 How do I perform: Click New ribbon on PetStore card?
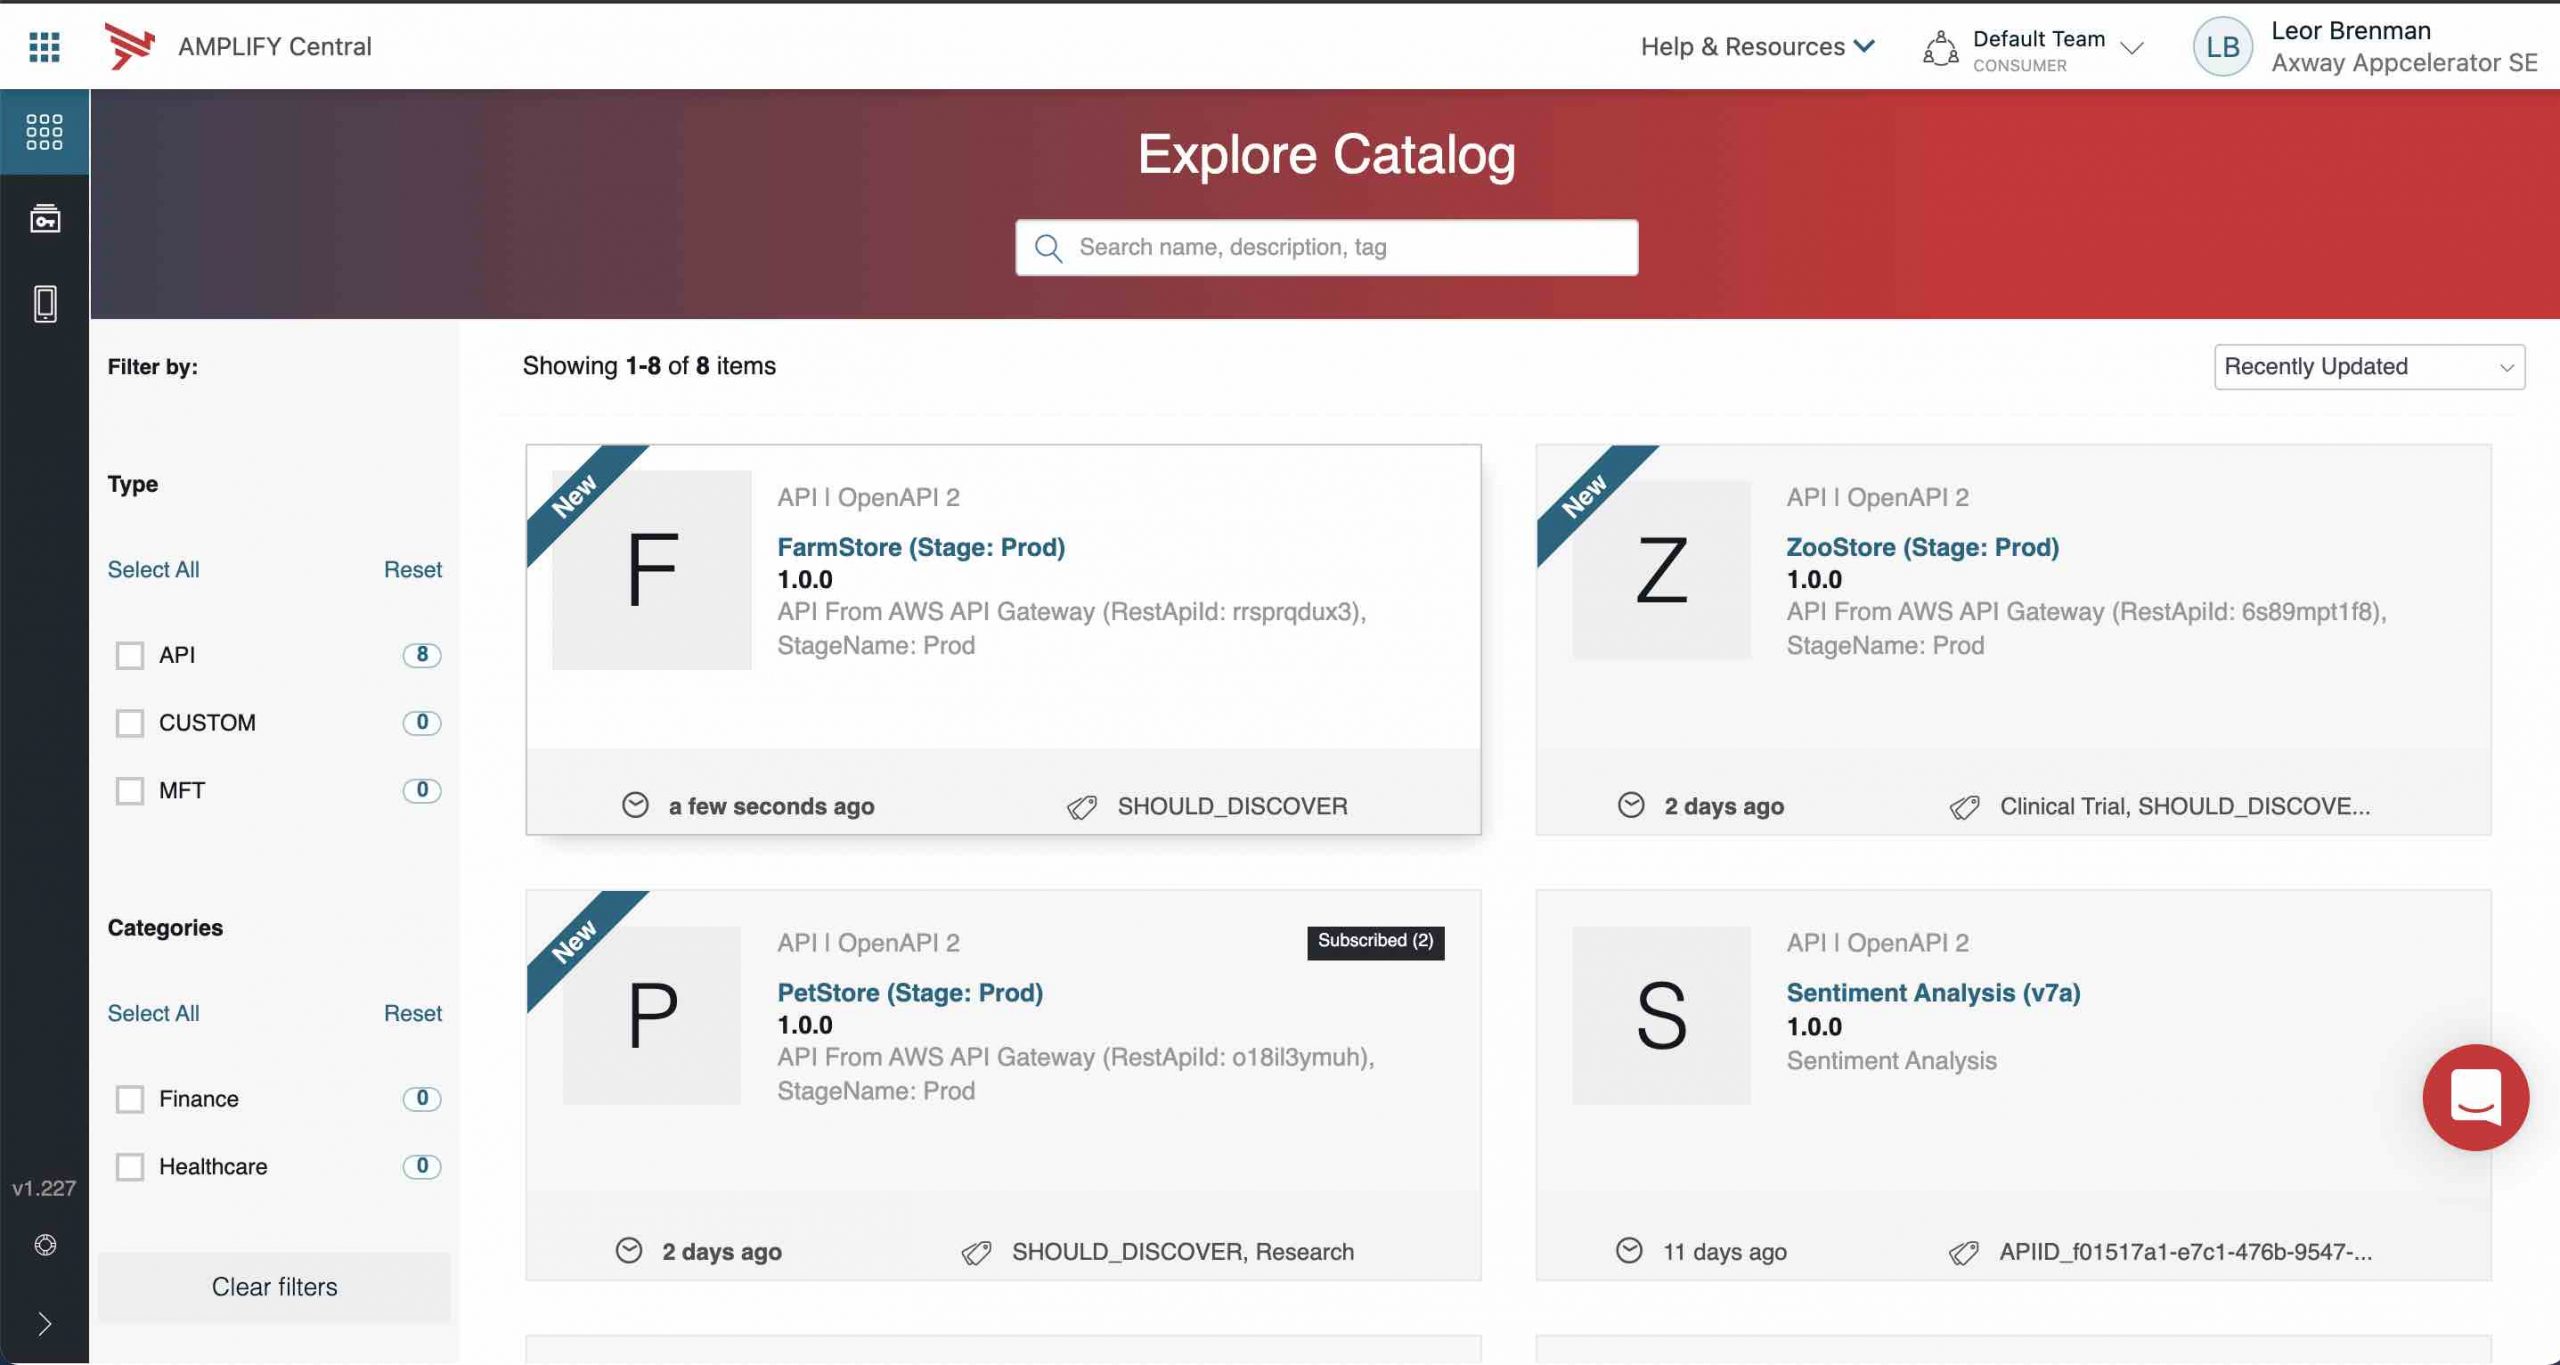pos(575,940)
